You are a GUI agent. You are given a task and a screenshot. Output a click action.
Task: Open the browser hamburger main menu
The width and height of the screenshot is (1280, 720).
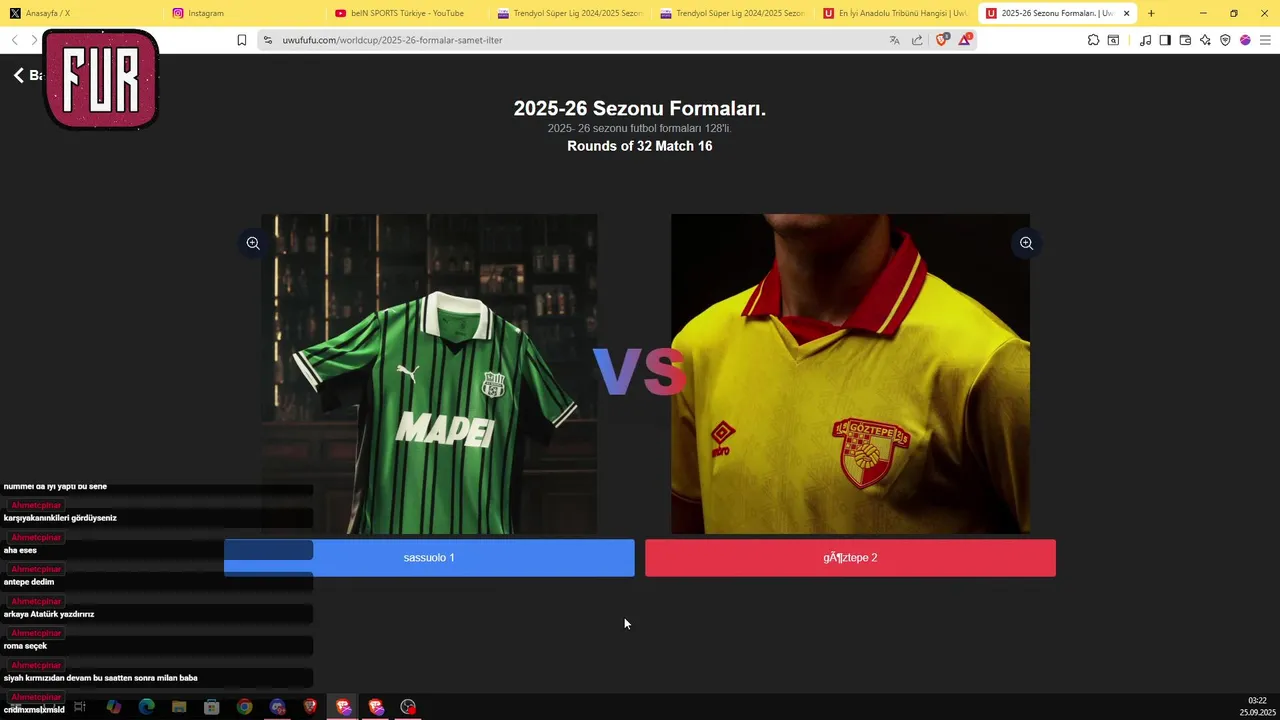pos(1265,40)
